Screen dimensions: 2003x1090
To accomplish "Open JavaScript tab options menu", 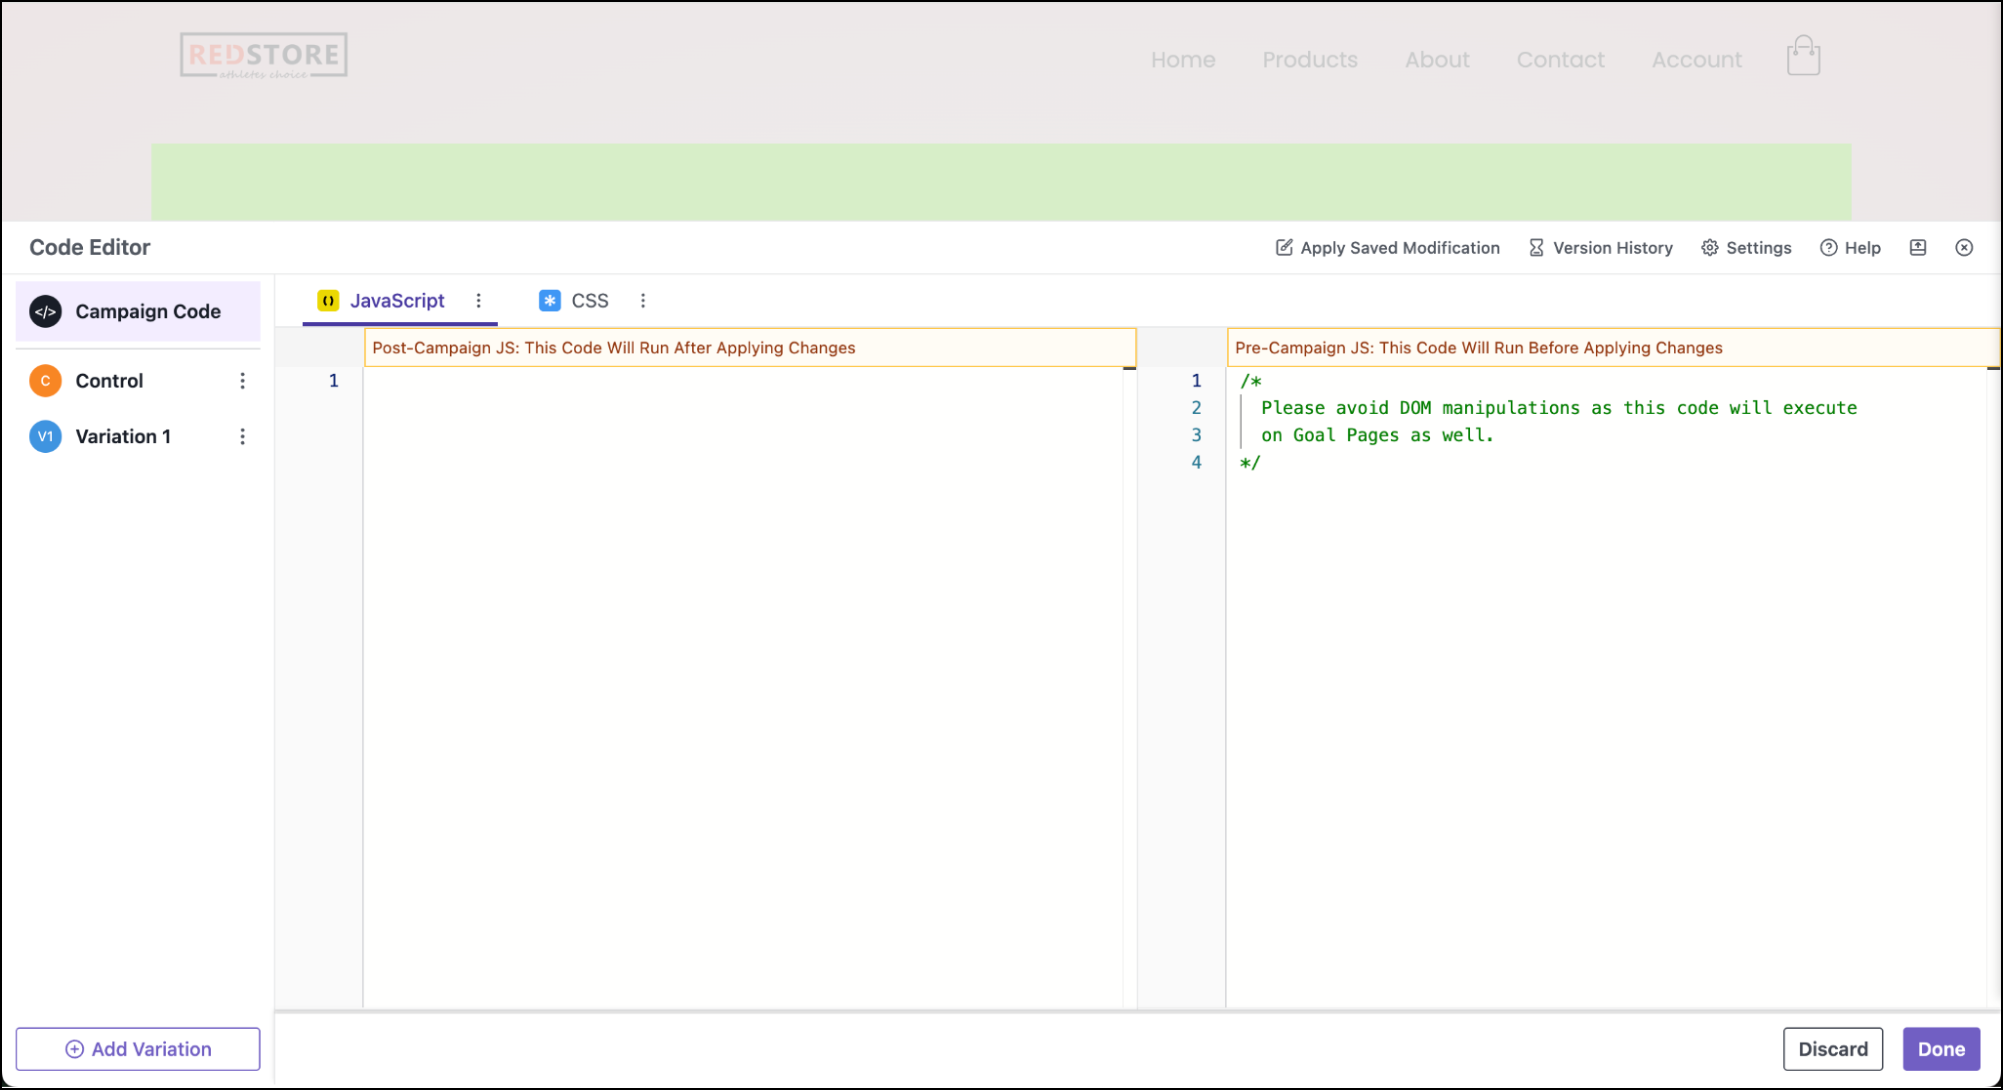I will 478,300.
